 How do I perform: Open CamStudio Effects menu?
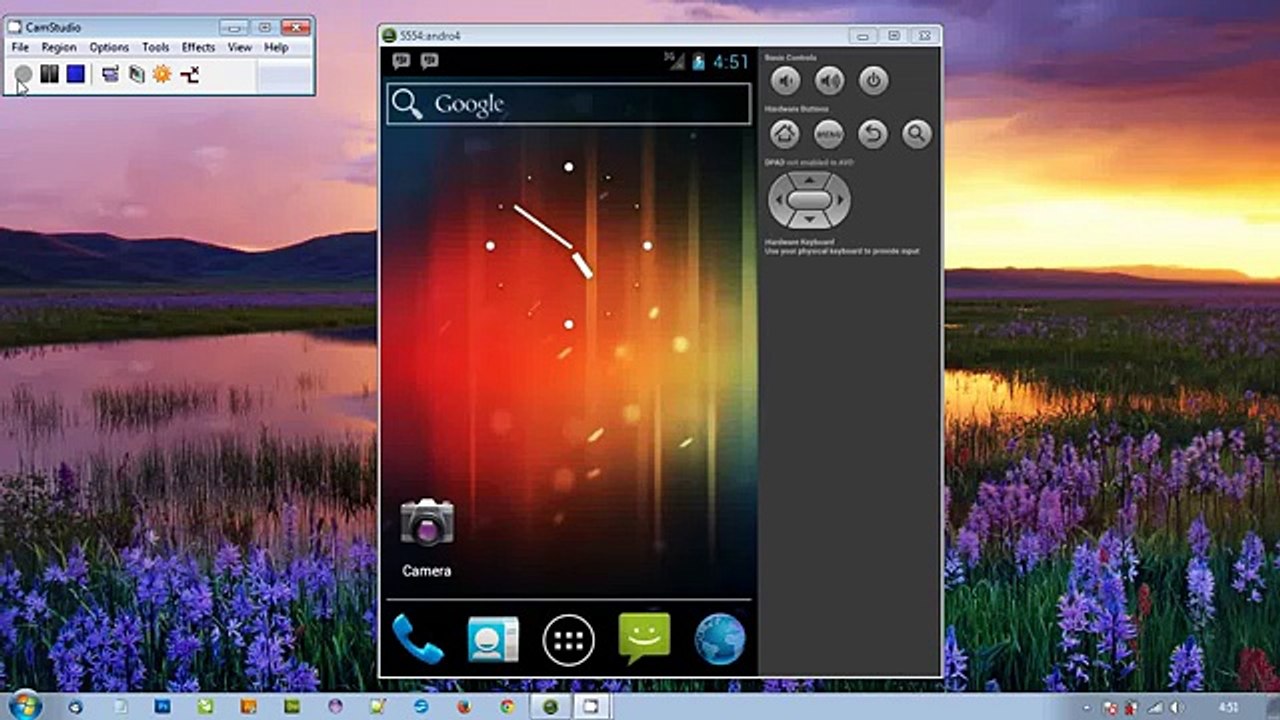(198, 47)
